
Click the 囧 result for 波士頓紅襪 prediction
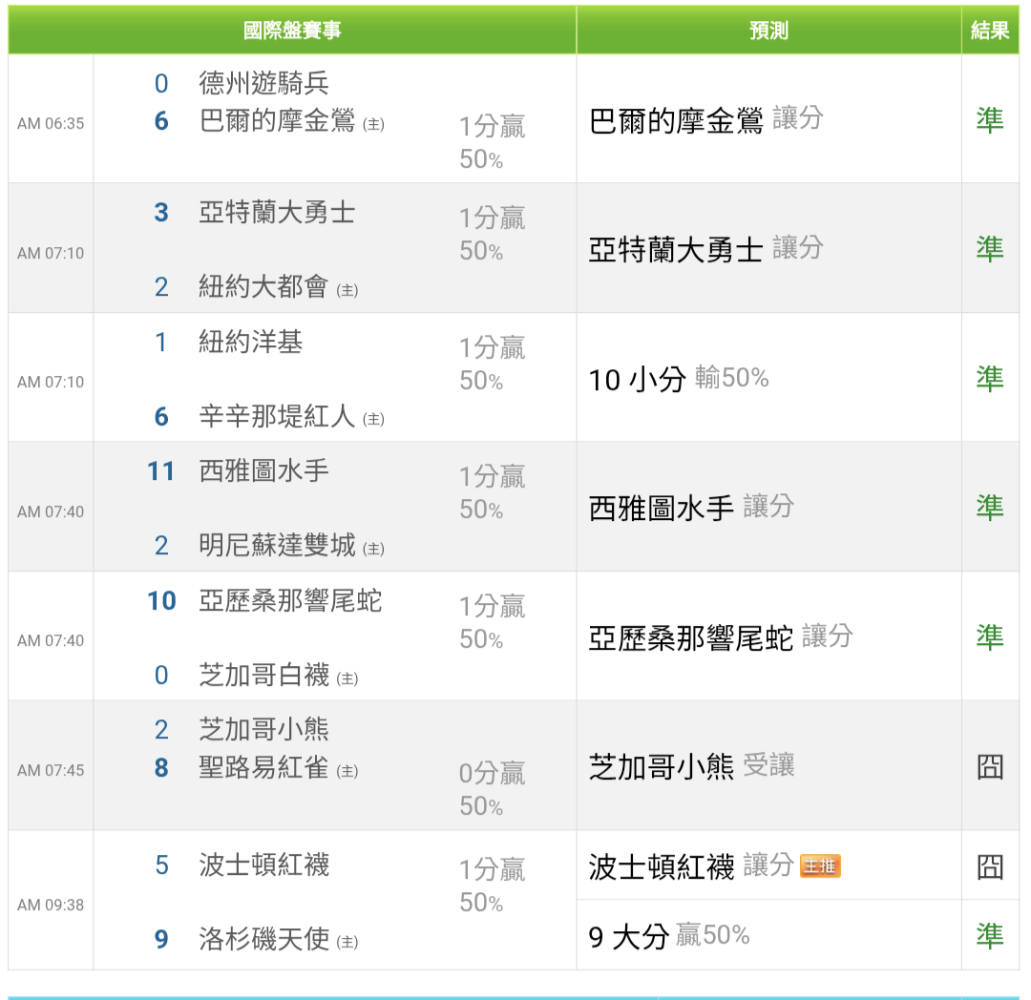(990, 867)
